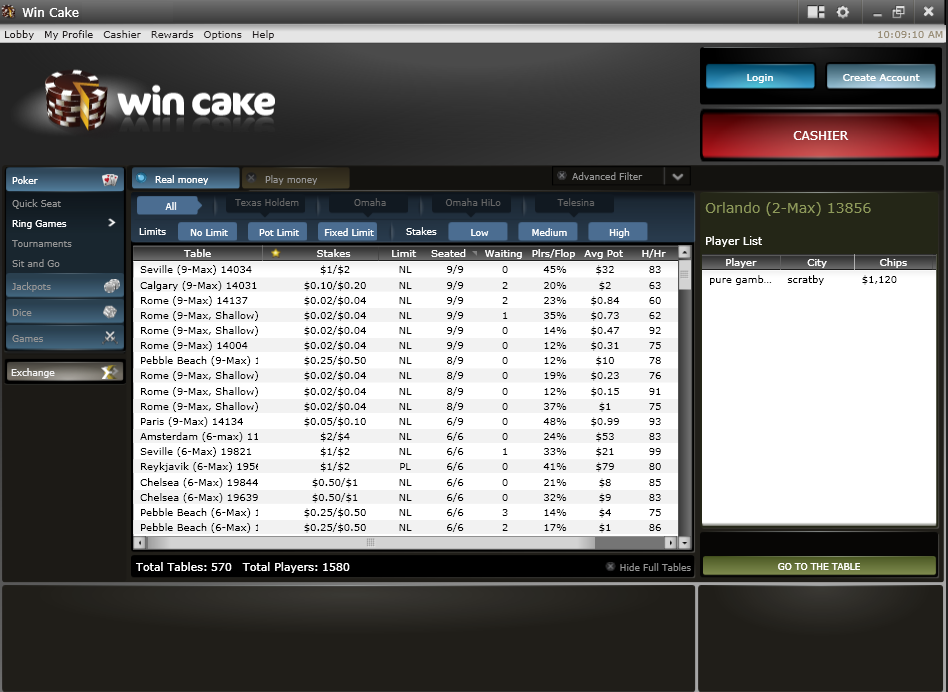This screenshot has width=948, height=692.
Task: Click the Poker cards icon in sidebar
Action: (x=109, y=180)
